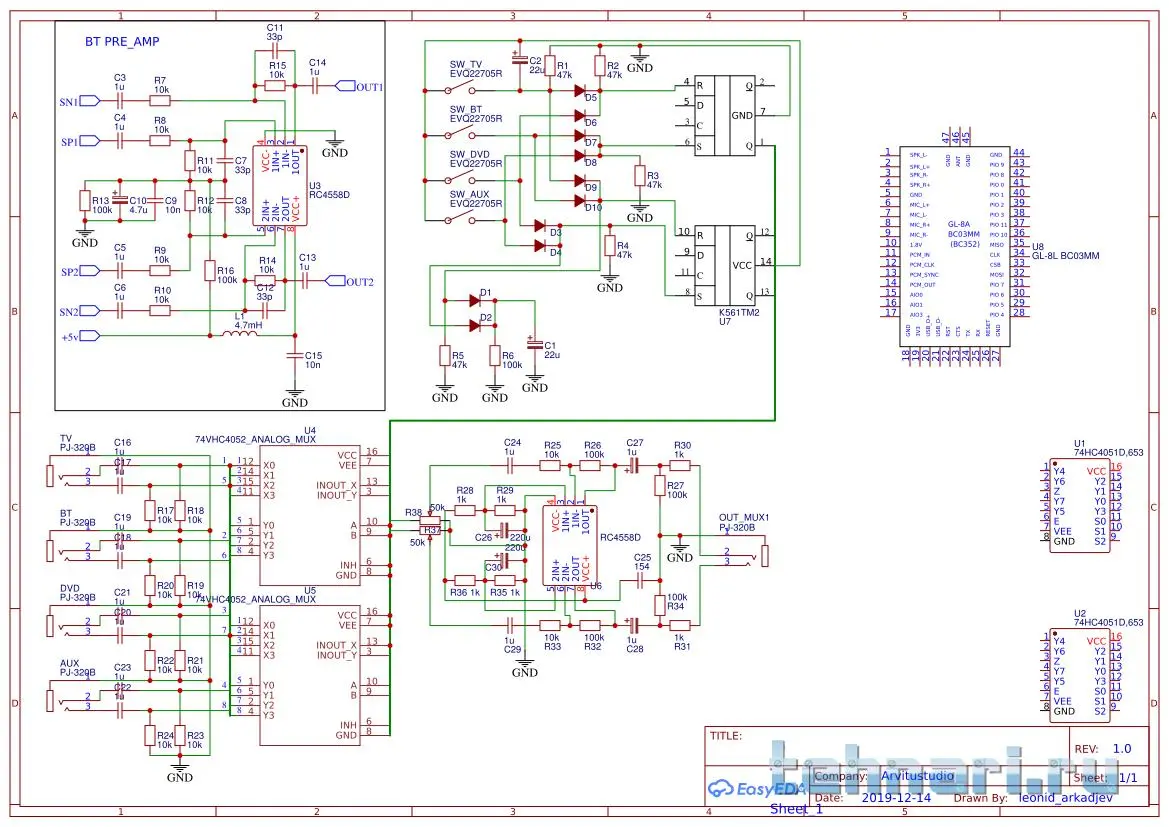Image resolution: width=1169 pixels, height=827 pixels.
Task: Select the SN2 input port symbol
Action: pyautogui.click(x=89, y=311)
